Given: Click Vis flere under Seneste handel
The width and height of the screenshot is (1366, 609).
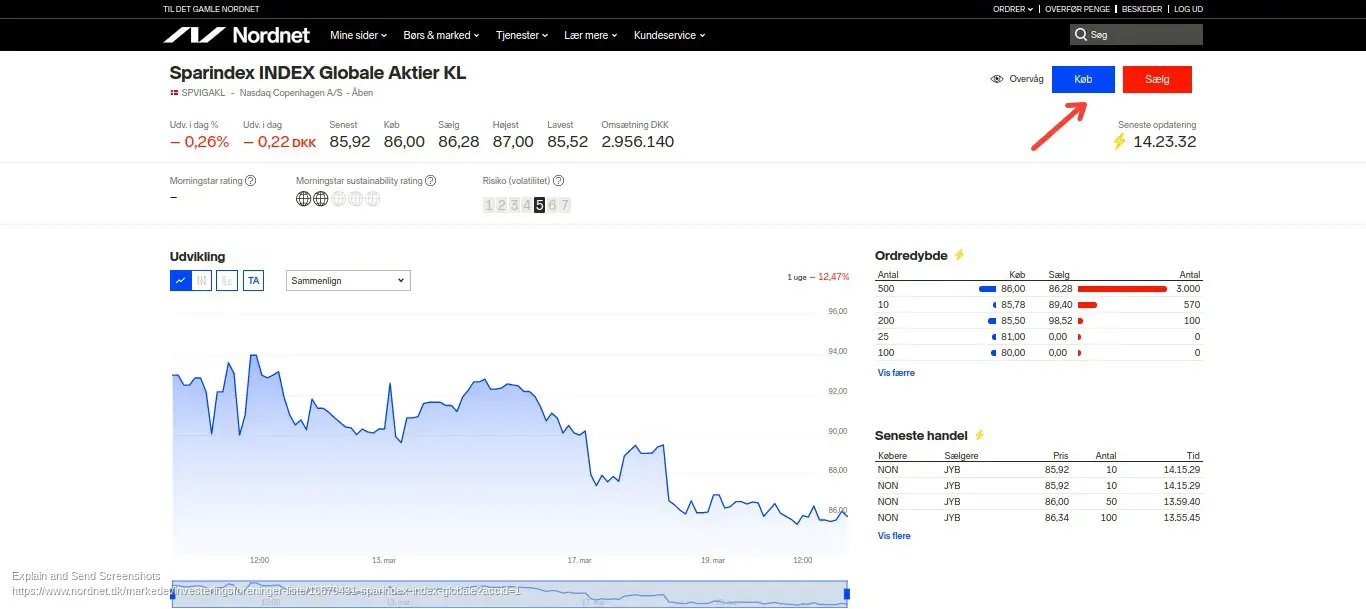Looking at the screenshot, I should click(x=894, y=536).
